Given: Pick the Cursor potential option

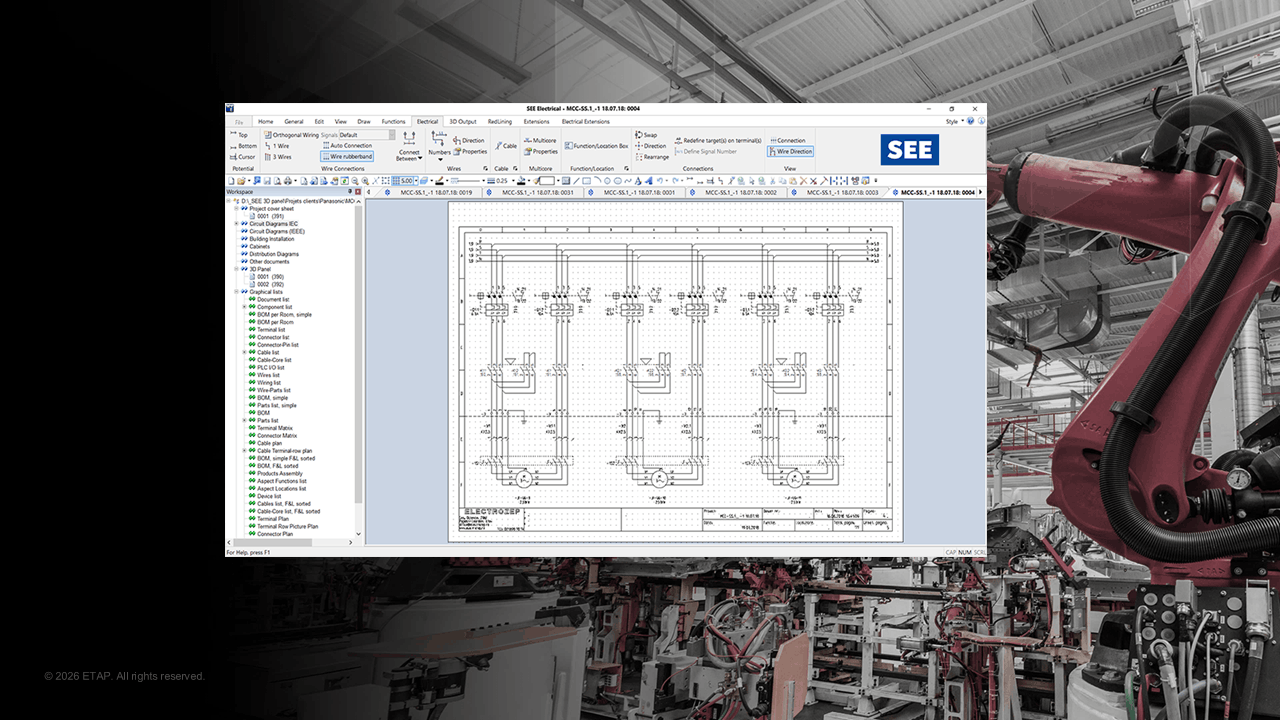Looking at the screenshot, I should click(x=241, y=157).
